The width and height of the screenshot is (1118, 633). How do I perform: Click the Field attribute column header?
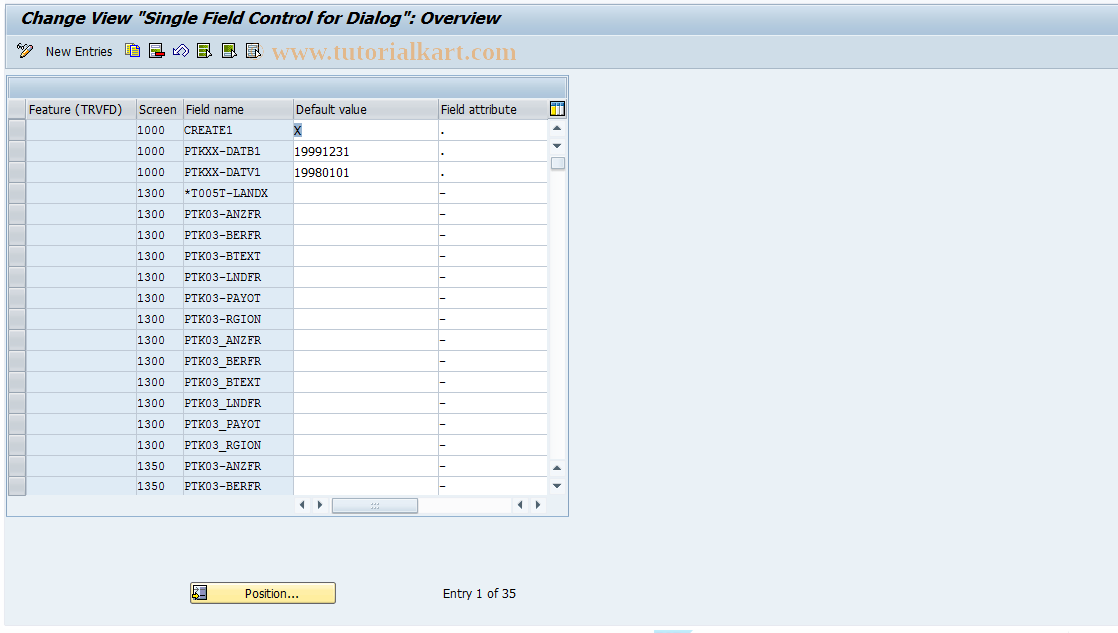click(493, 110)
